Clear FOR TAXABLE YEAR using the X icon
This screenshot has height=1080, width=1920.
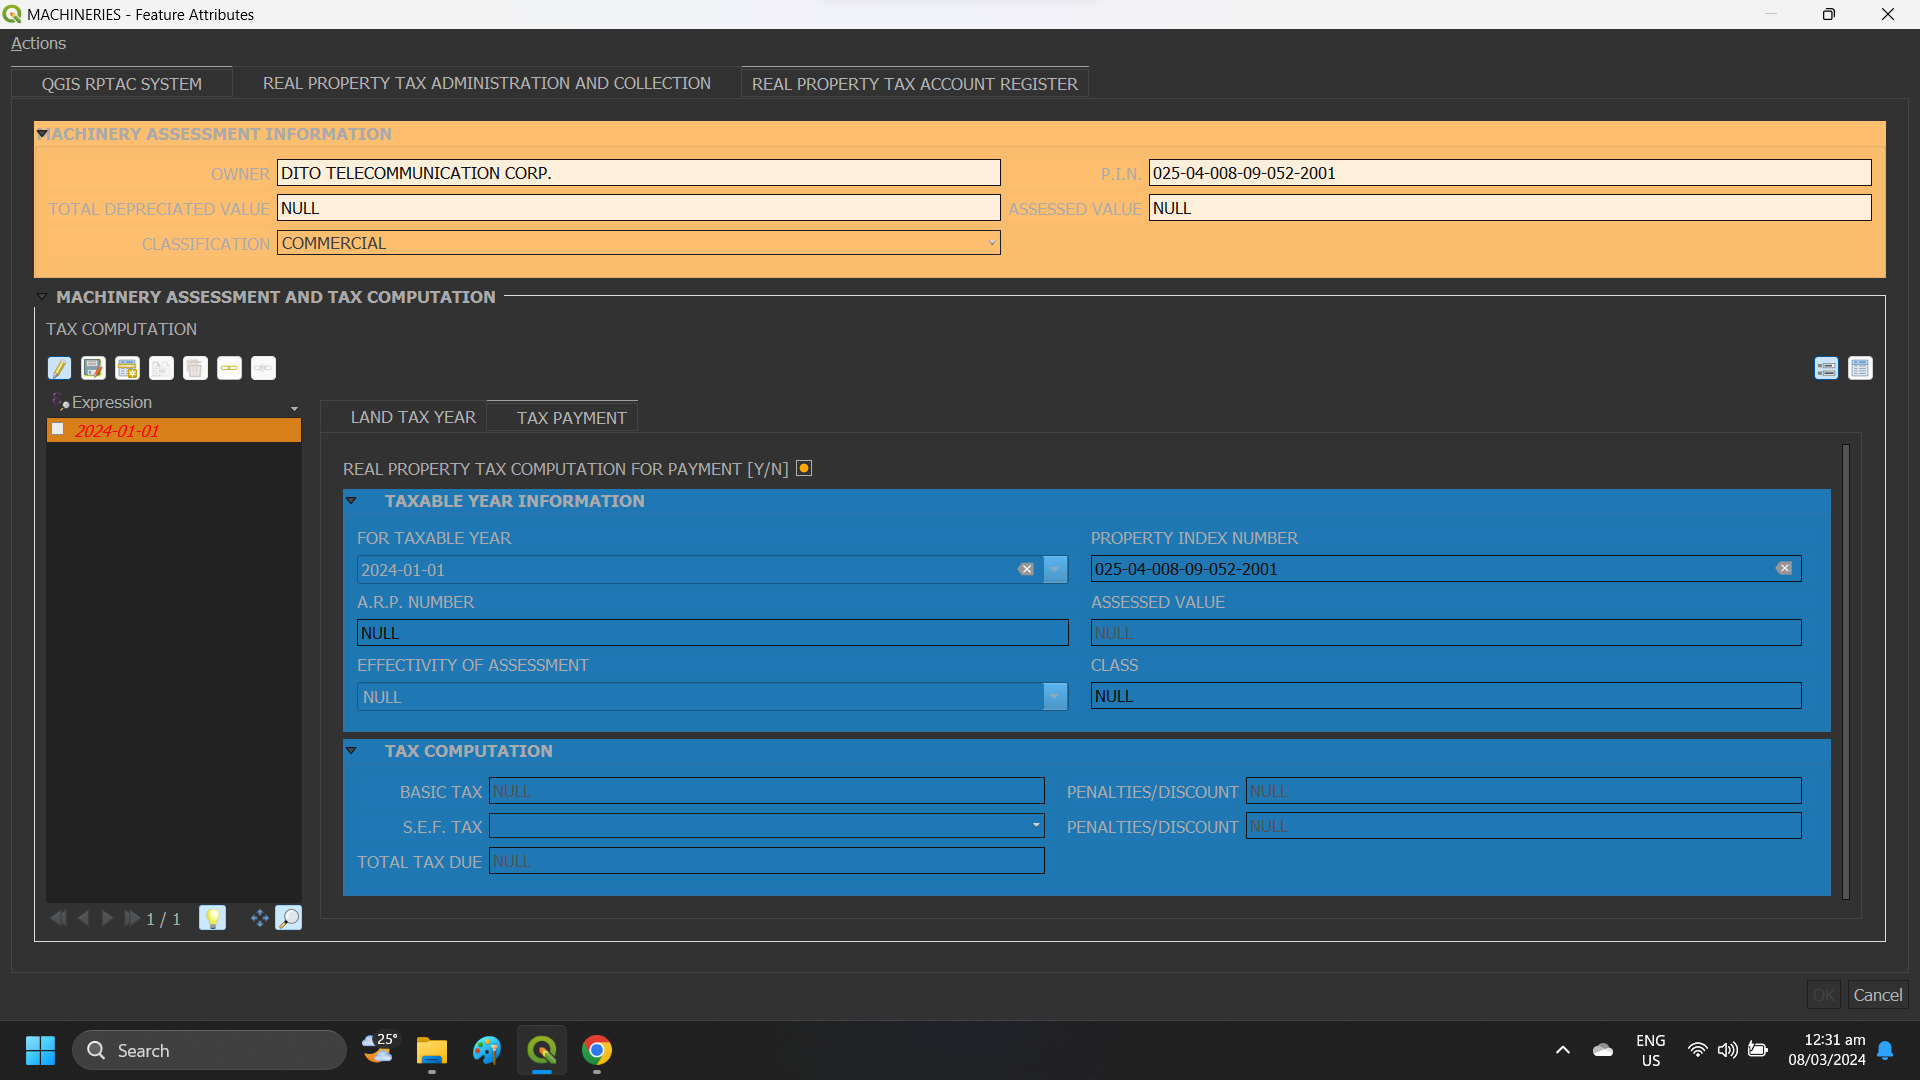click(1026, 569)
